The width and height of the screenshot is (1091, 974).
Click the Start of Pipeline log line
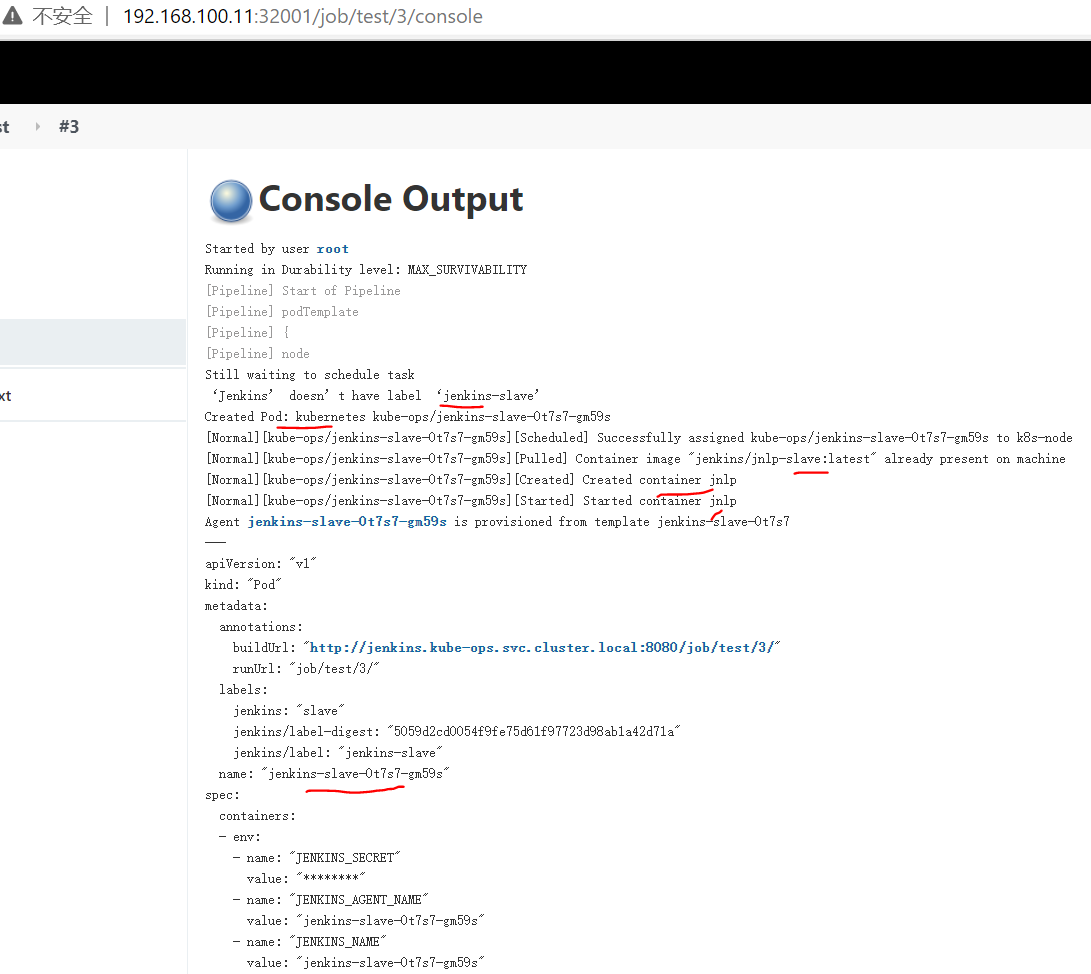point(341,291)
